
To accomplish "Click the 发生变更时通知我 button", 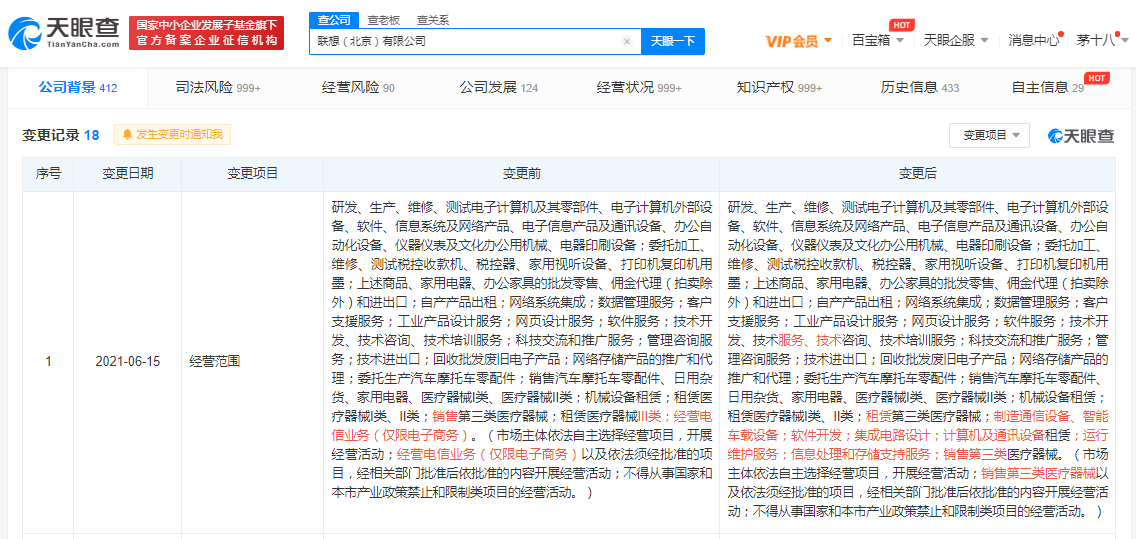I will coord(172,134).
